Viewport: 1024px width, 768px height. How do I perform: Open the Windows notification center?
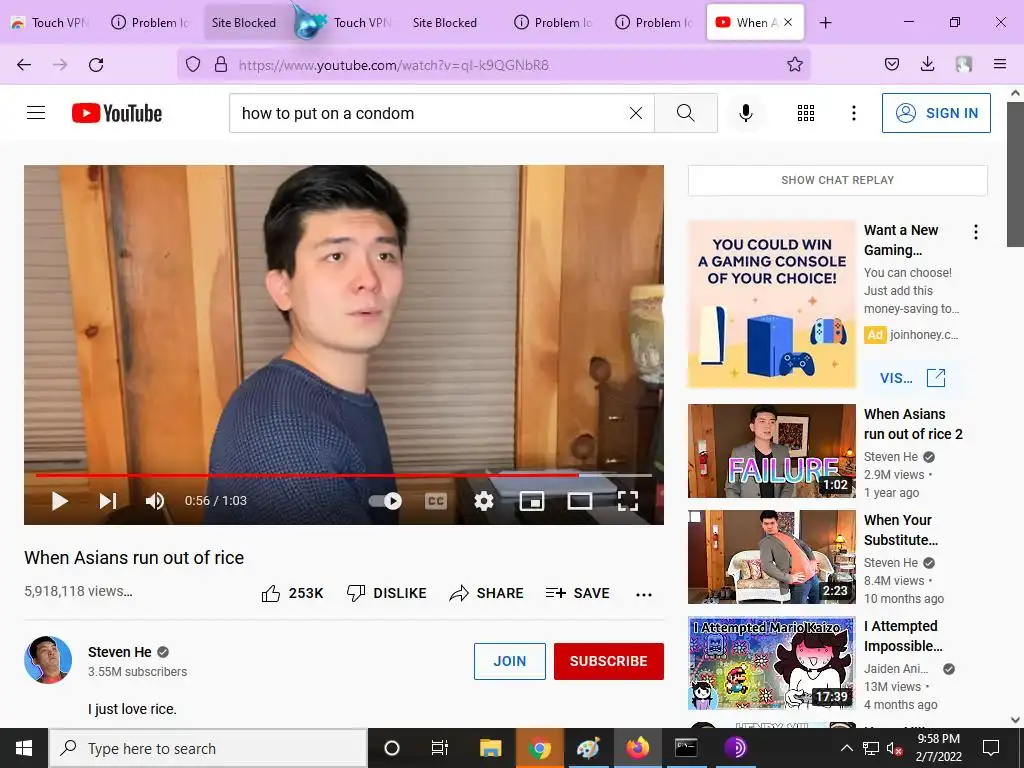click(x=991, y=748)
